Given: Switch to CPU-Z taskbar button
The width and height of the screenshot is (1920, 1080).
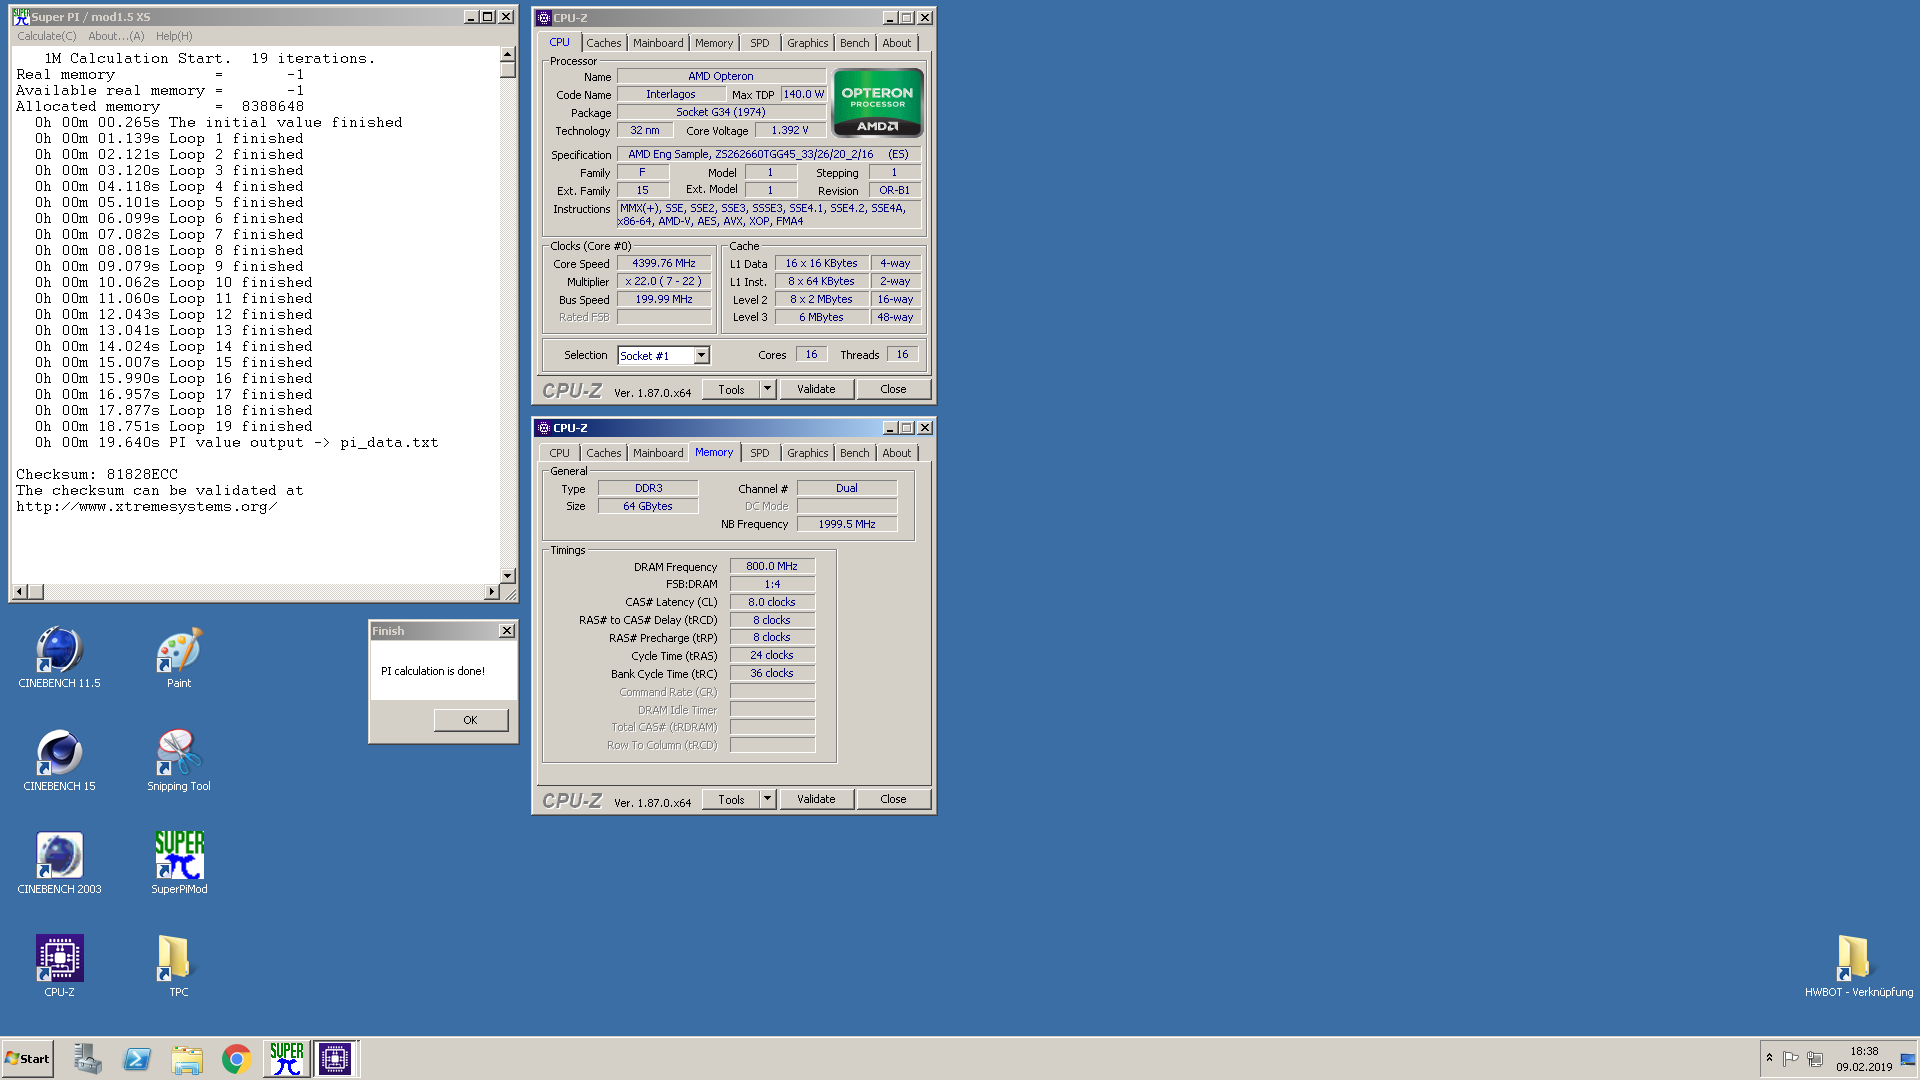Looking at the screenshot, I should [x=335, y=1059].
